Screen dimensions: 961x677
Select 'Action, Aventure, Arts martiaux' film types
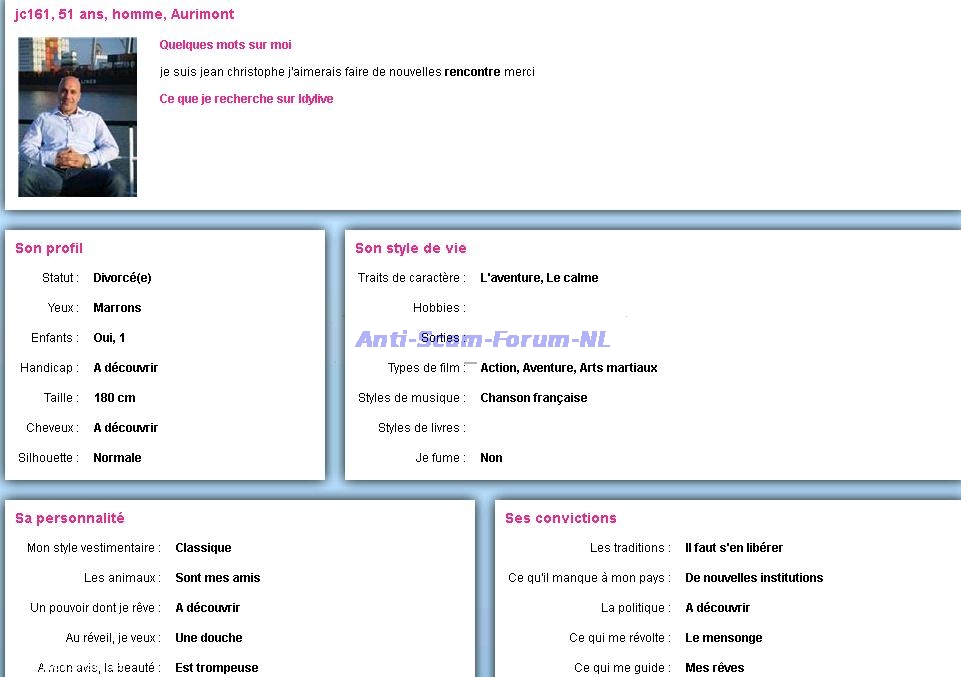(568, 368)
